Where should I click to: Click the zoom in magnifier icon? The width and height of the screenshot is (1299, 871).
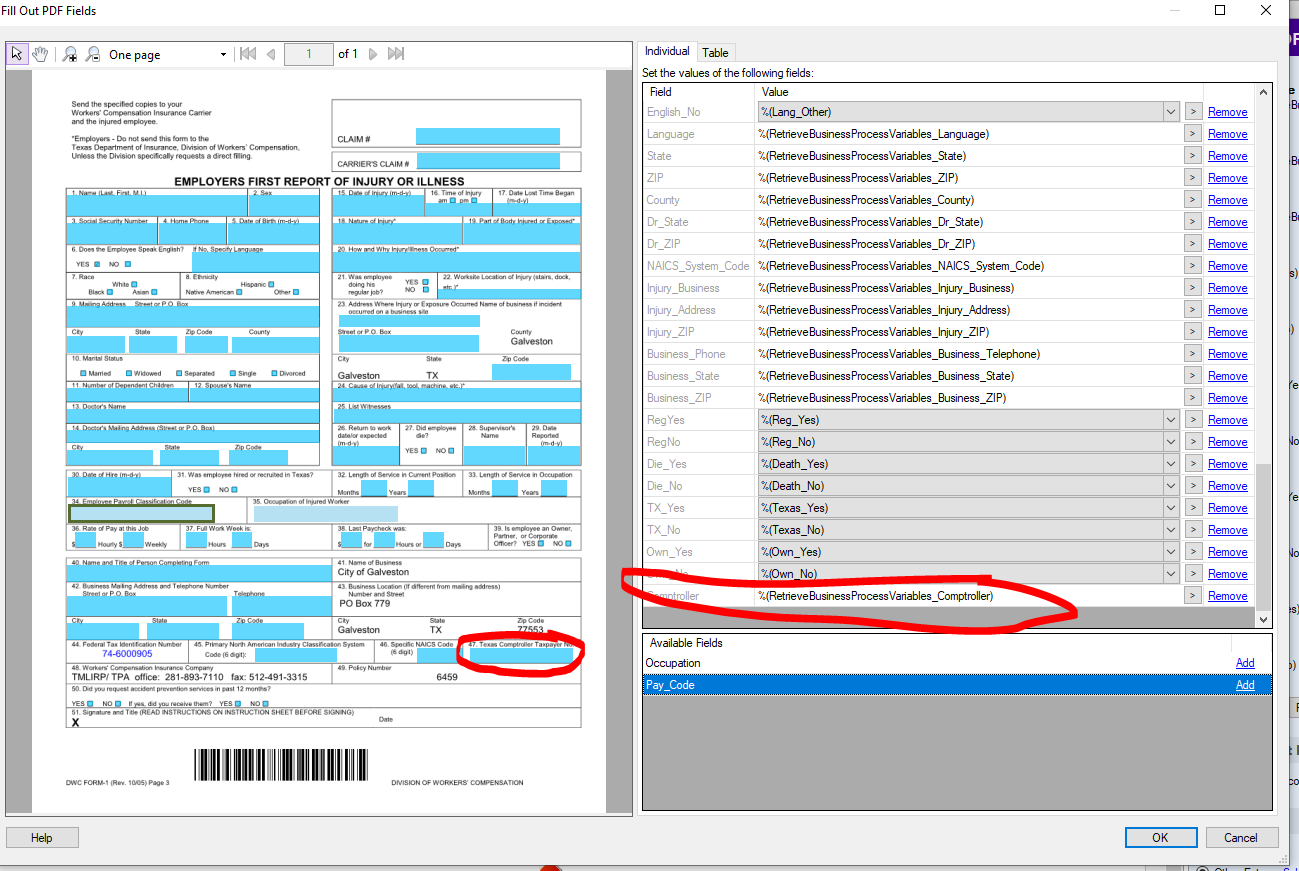click(70, 54)
